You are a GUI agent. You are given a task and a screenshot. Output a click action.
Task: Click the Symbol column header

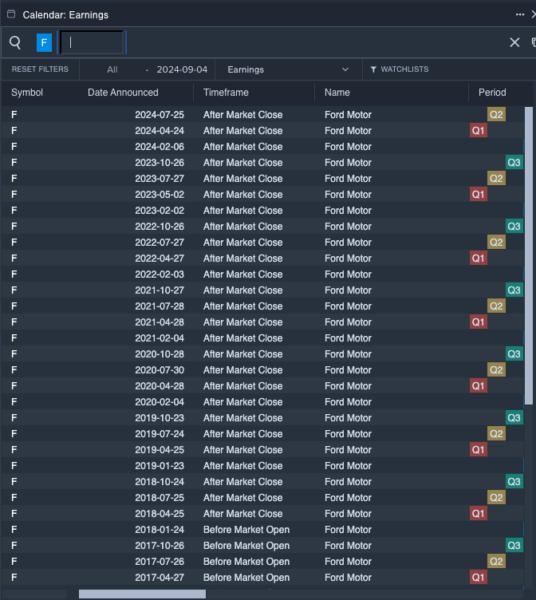pos(27,93)
